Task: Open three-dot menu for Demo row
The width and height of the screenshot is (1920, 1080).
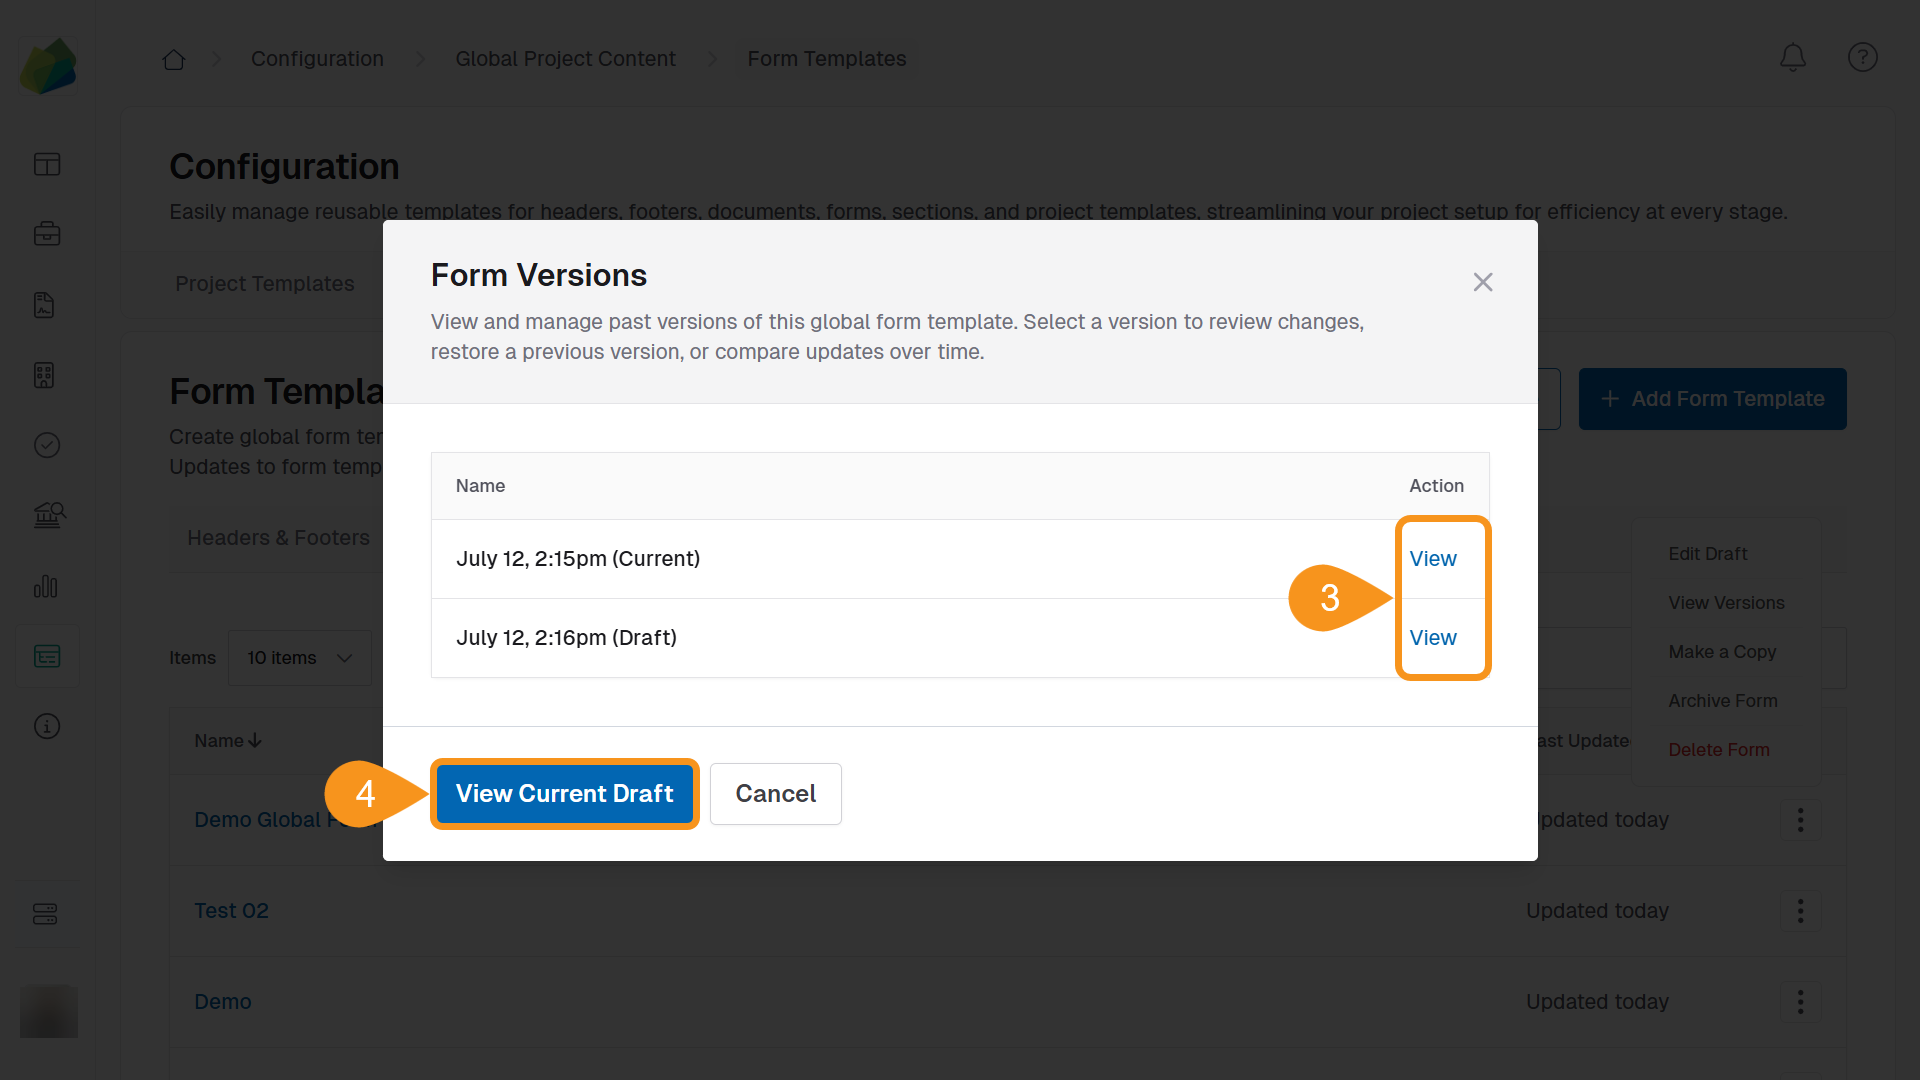Action: pos(1800,1002)
